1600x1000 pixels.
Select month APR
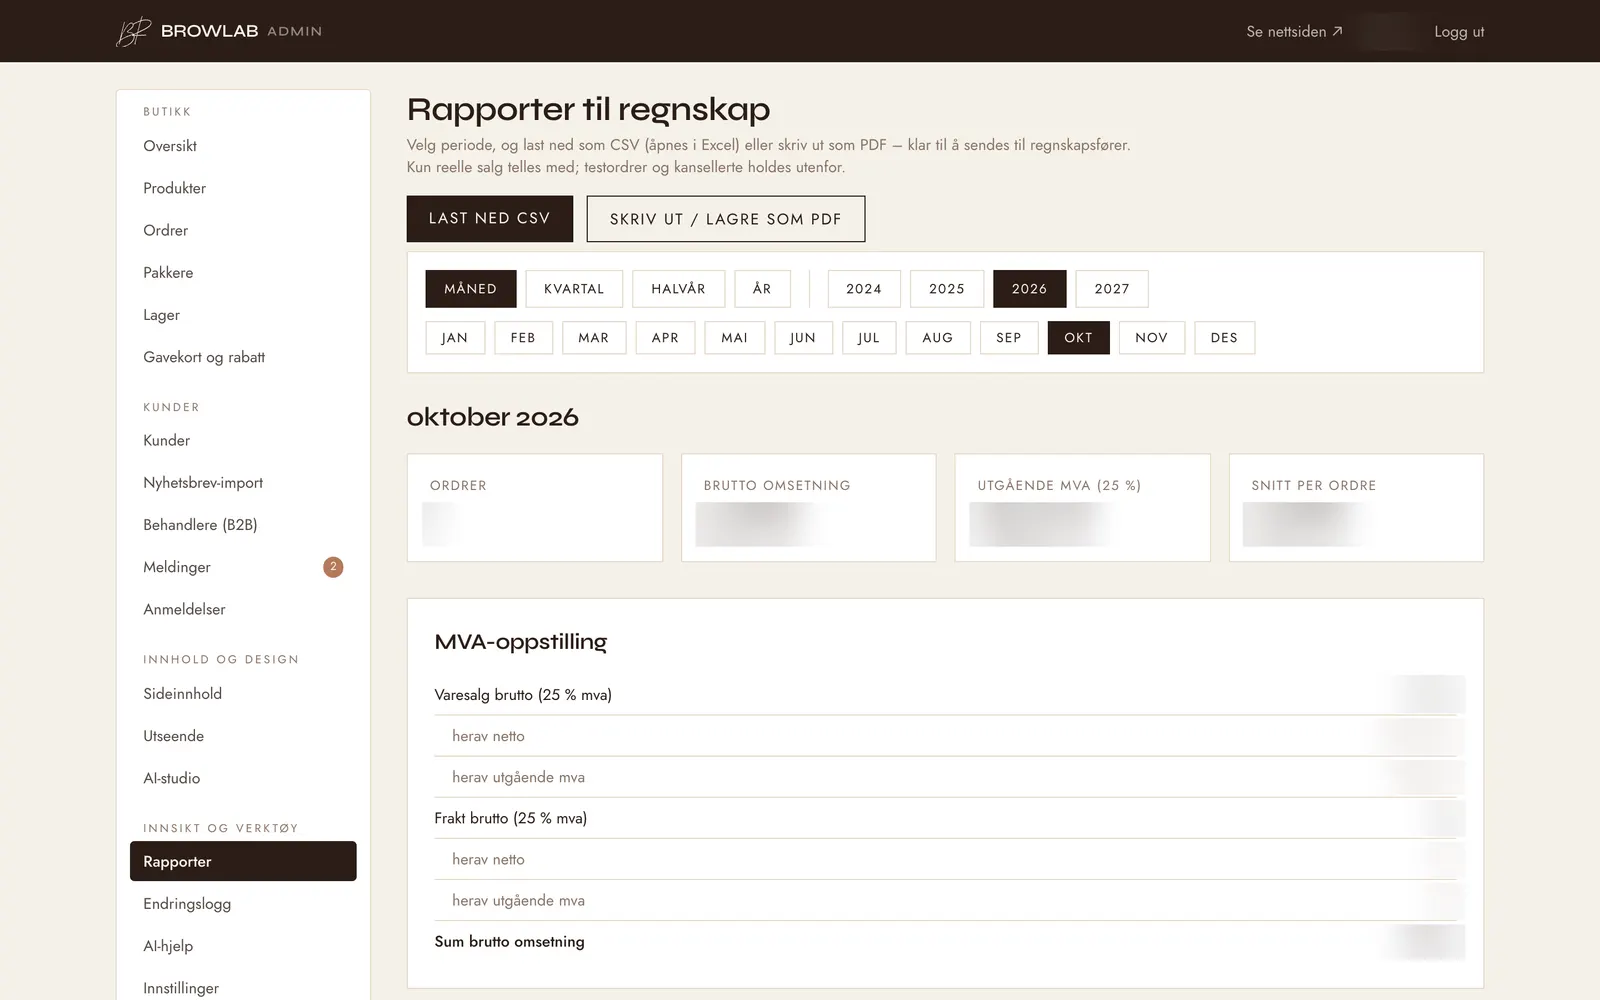pyautogui.click(x=665, y=338)
